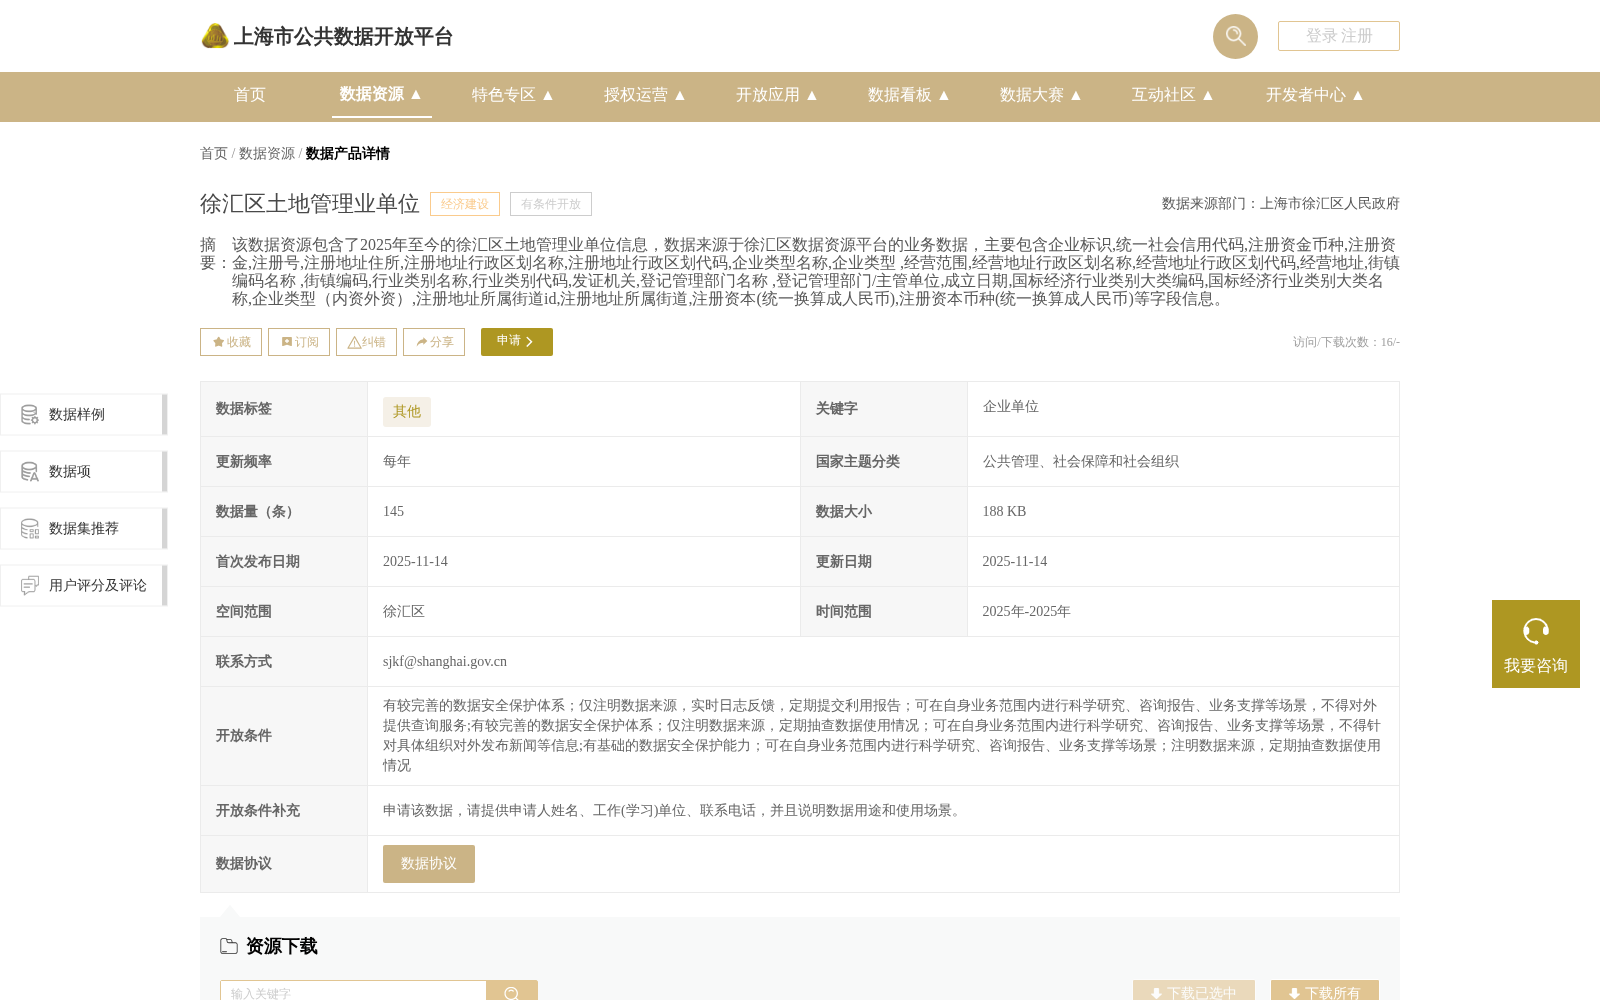Click the 申请 apply button
The image size is (1600, 1000).
point(517,342)
